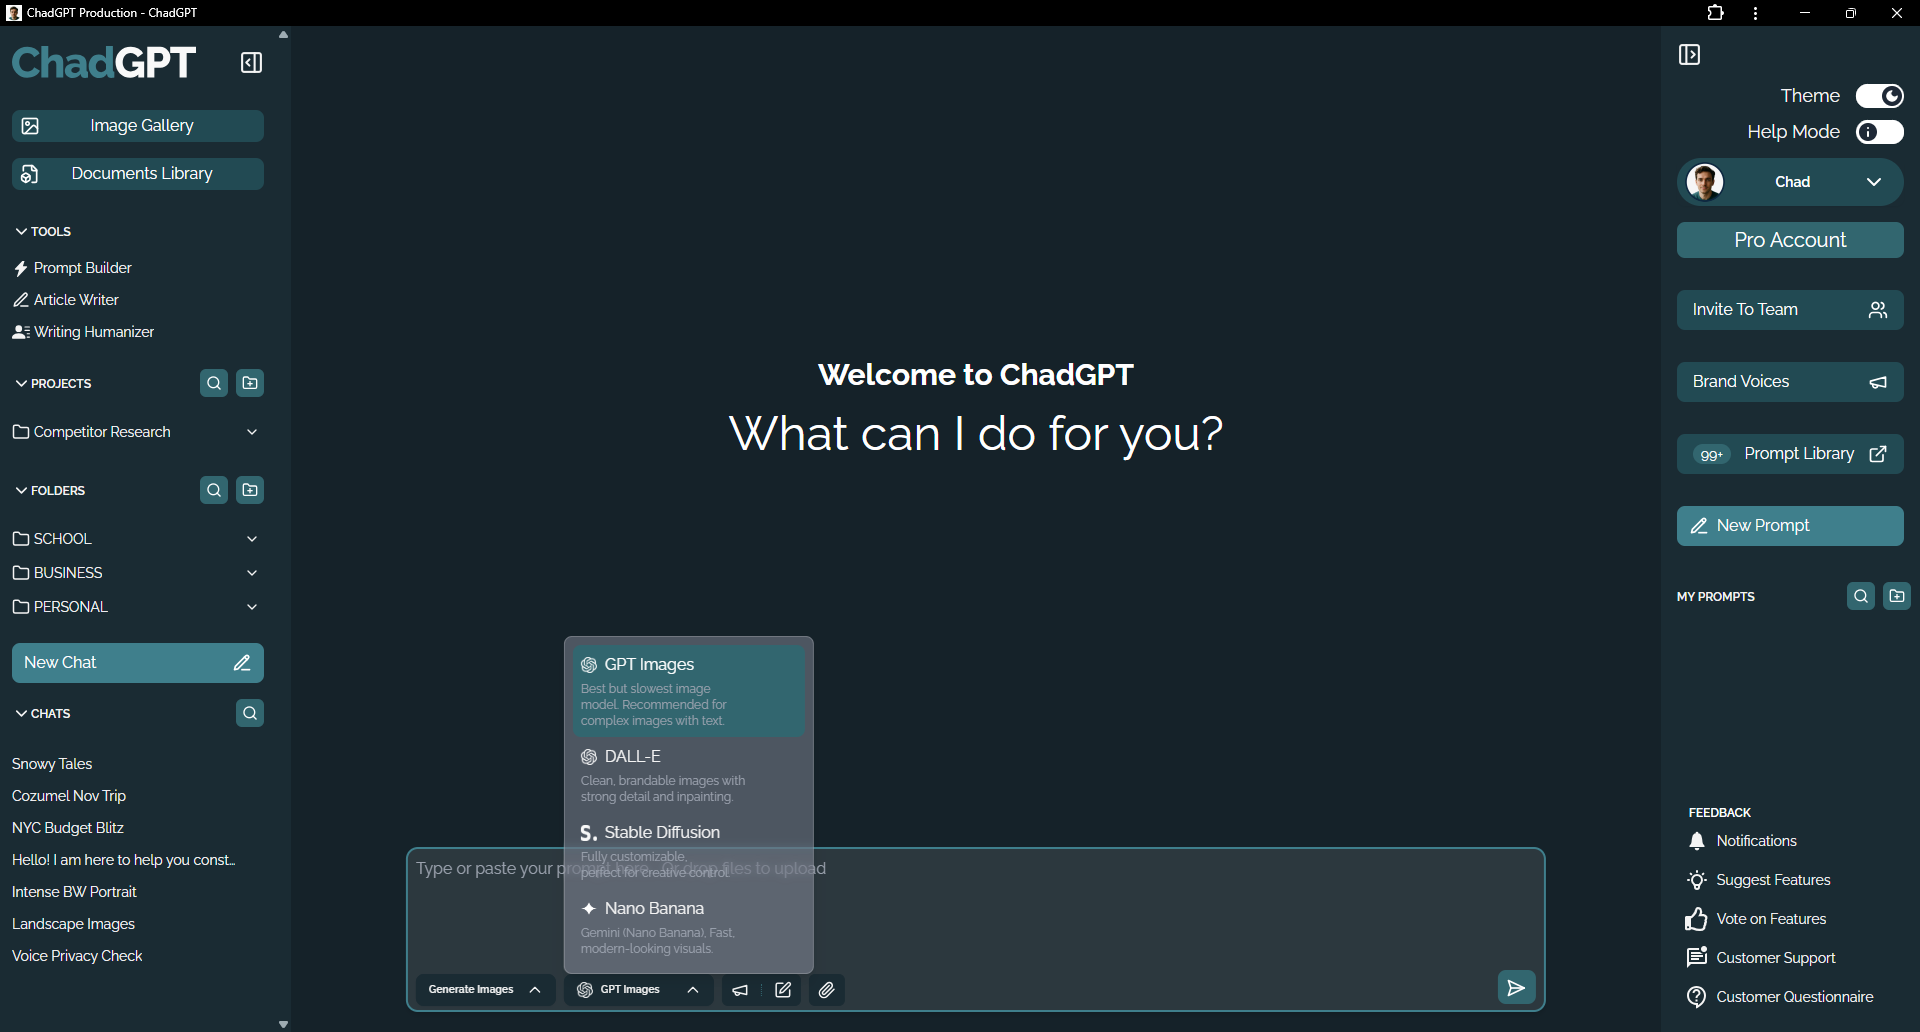Search within Chats
This screenshot has width=1920, height=1032.
[x=250, y=712]
